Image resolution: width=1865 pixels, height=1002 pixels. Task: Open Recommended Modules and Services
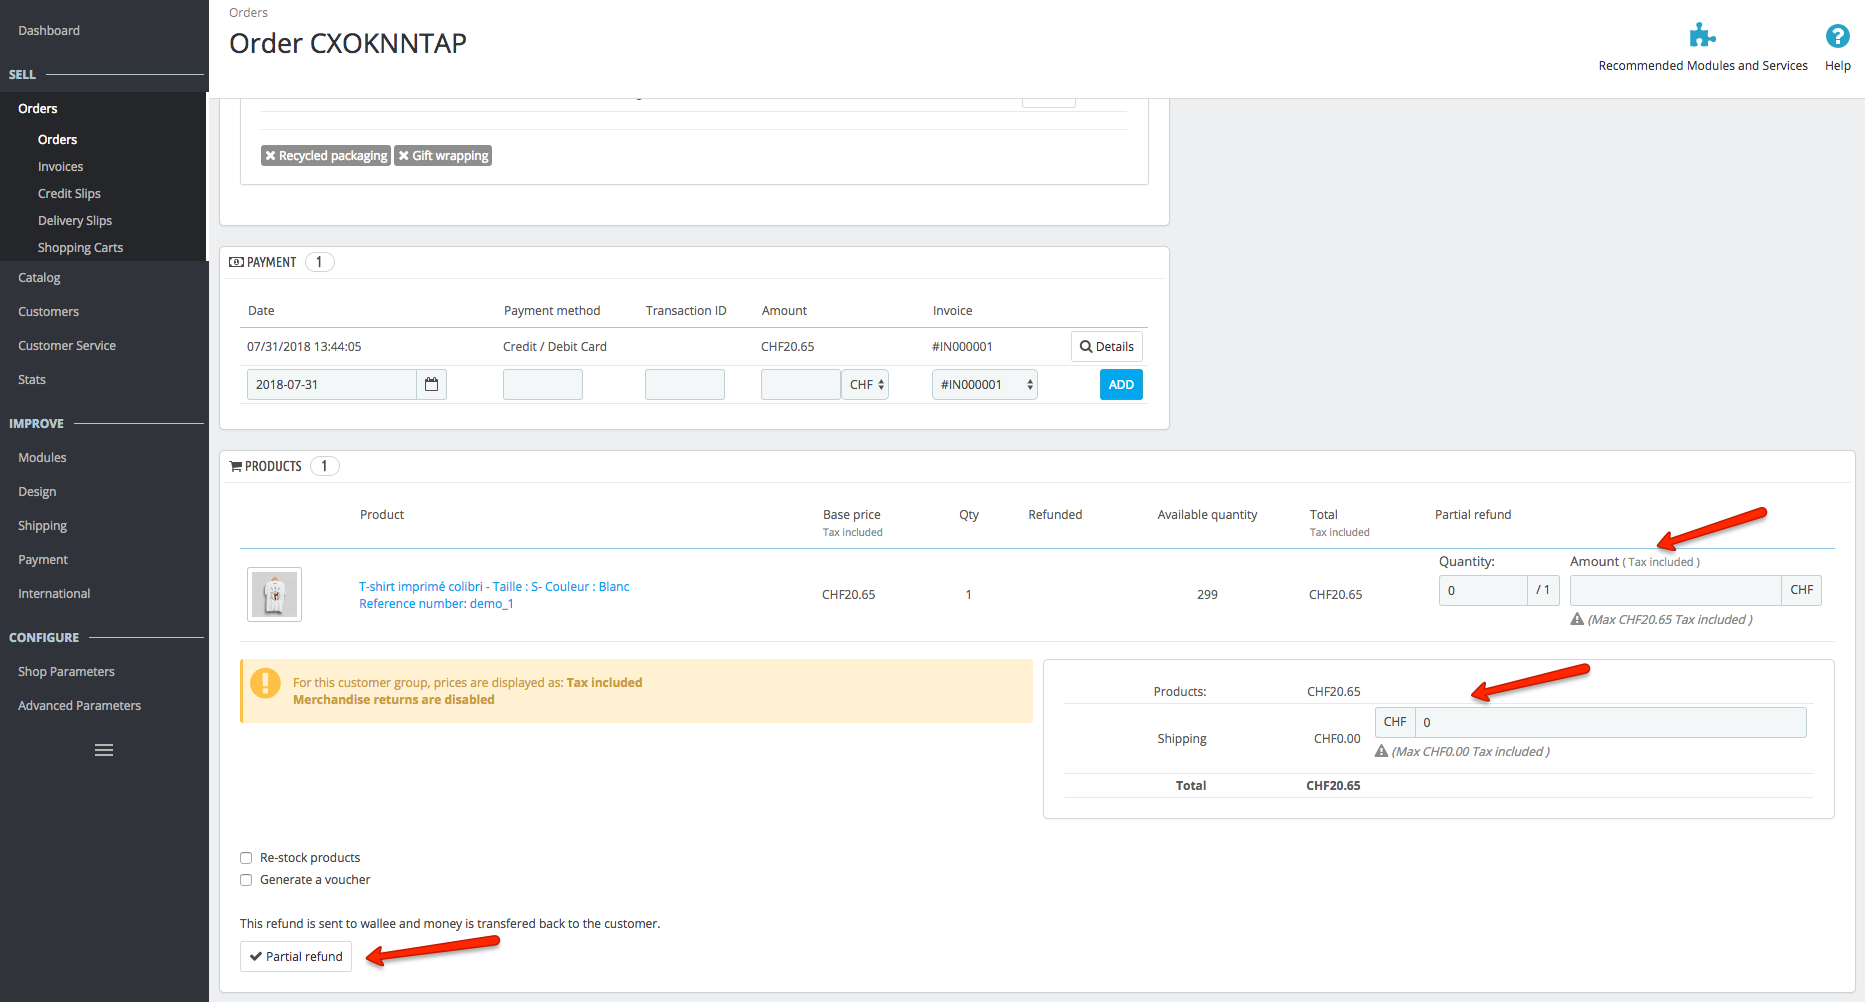[1703, 37]
